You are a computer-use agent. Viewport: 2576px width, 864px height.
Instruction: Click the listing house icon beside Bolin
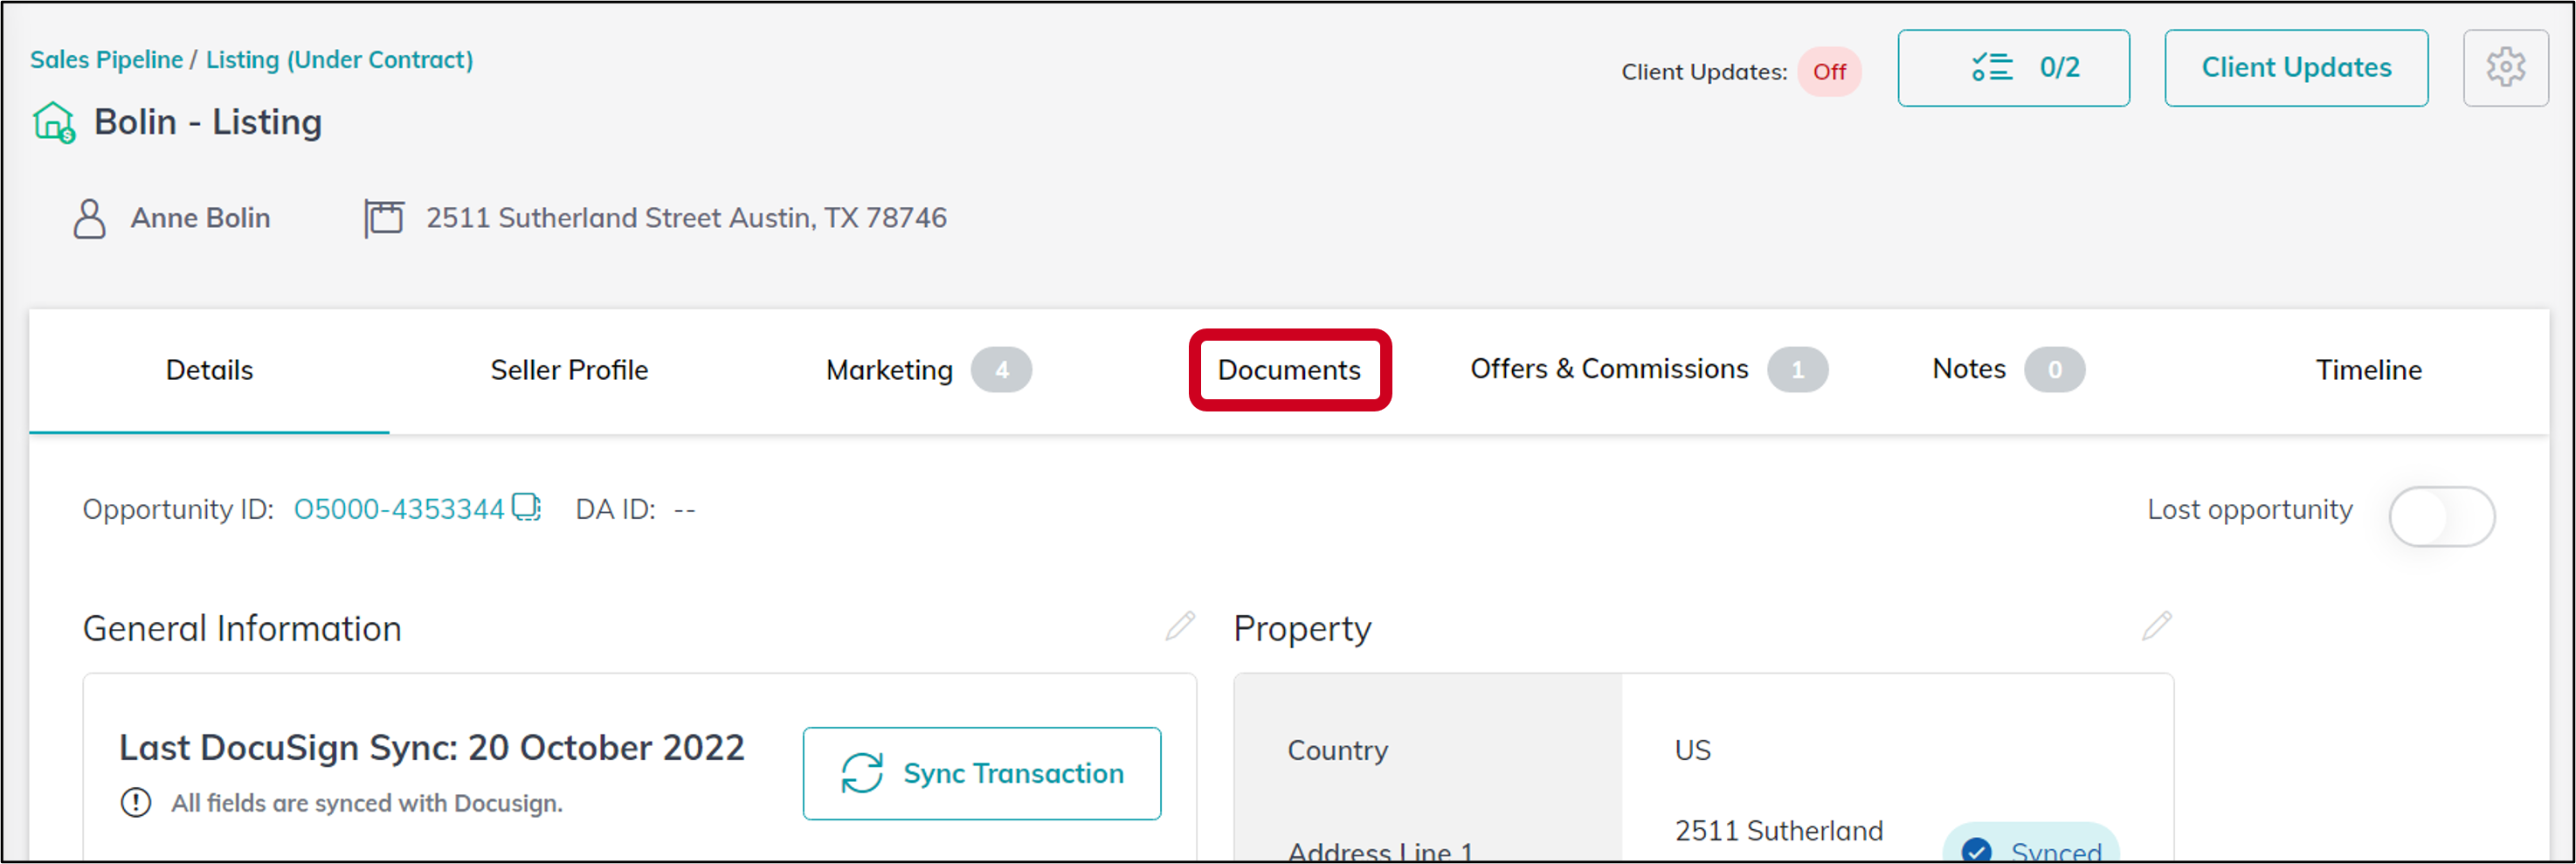(54, 123)
